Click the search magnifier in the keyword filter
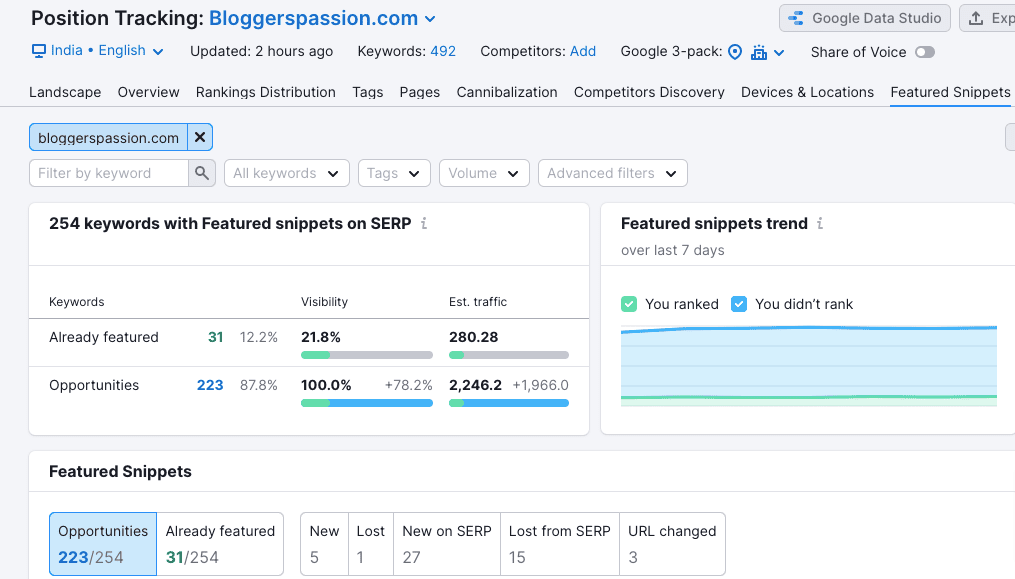 coord(202,172)
